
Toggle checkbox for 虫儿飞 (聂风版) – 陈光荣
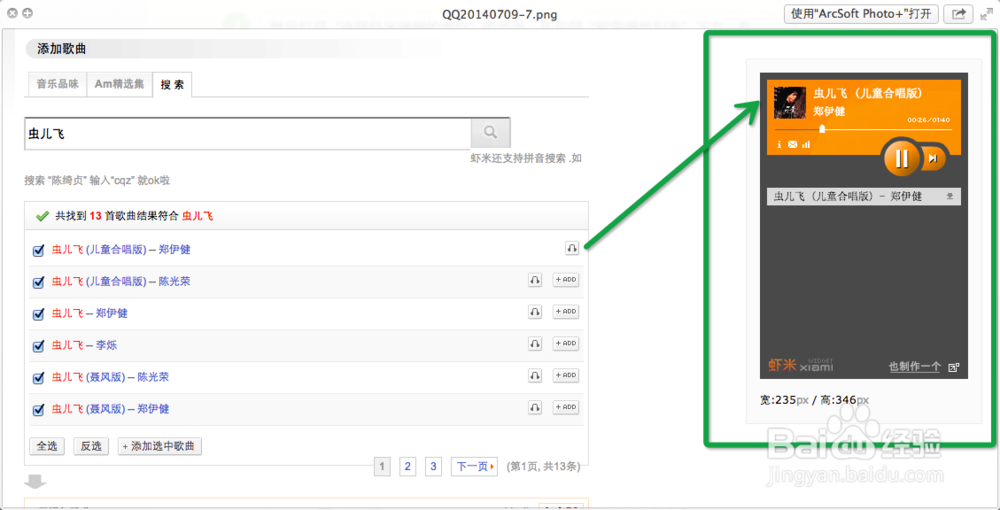point(38,377)
